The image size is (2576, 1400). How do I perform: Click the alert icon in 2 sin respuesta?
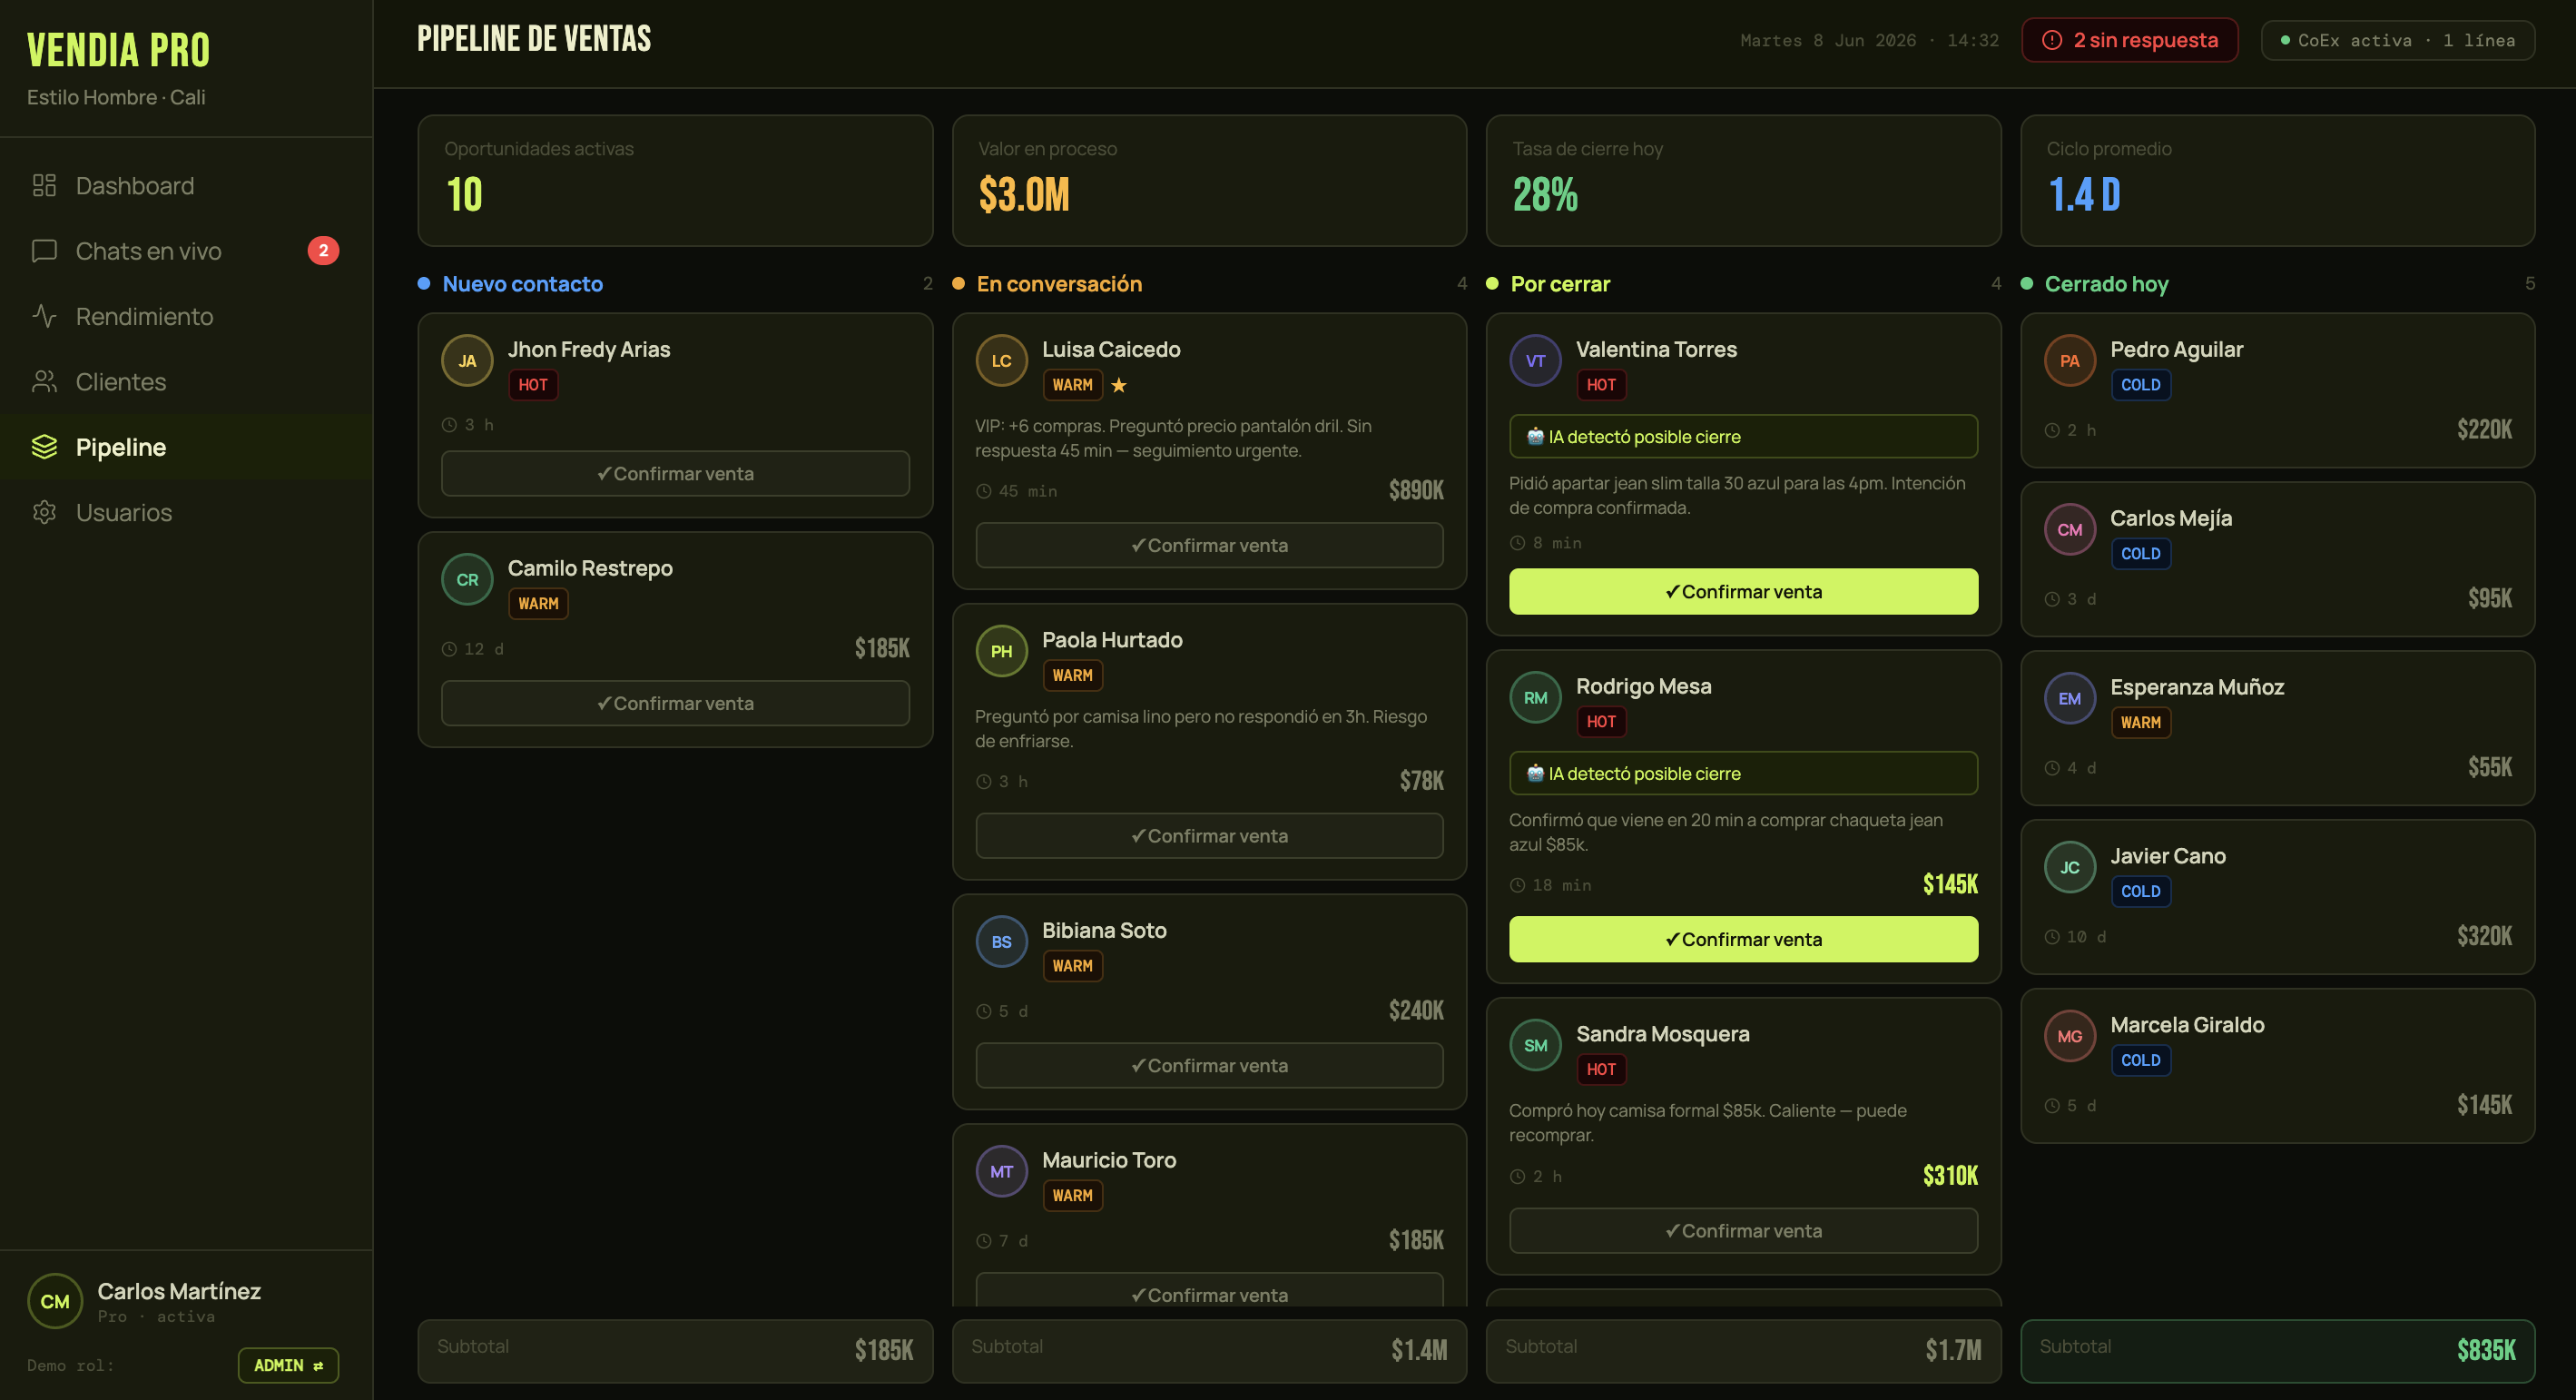click(2052, 40)
